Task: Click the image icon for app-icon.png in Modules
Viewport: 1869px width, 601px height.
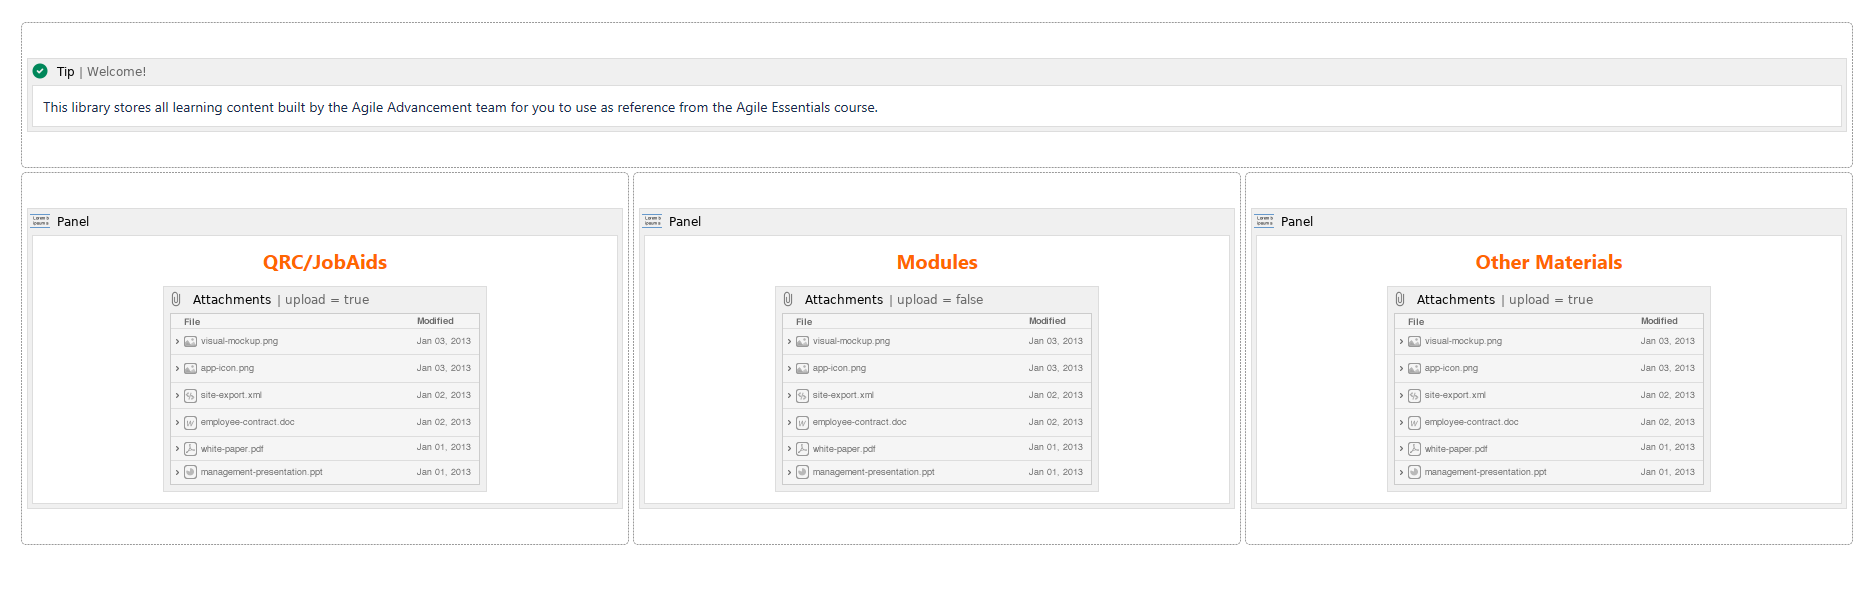Action: click(x=802, y=369)
